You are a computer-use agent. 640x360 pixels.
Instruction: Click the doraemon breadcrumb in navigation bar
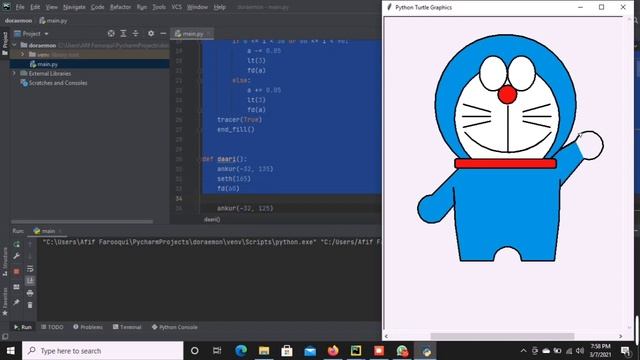tap(18, 20)
